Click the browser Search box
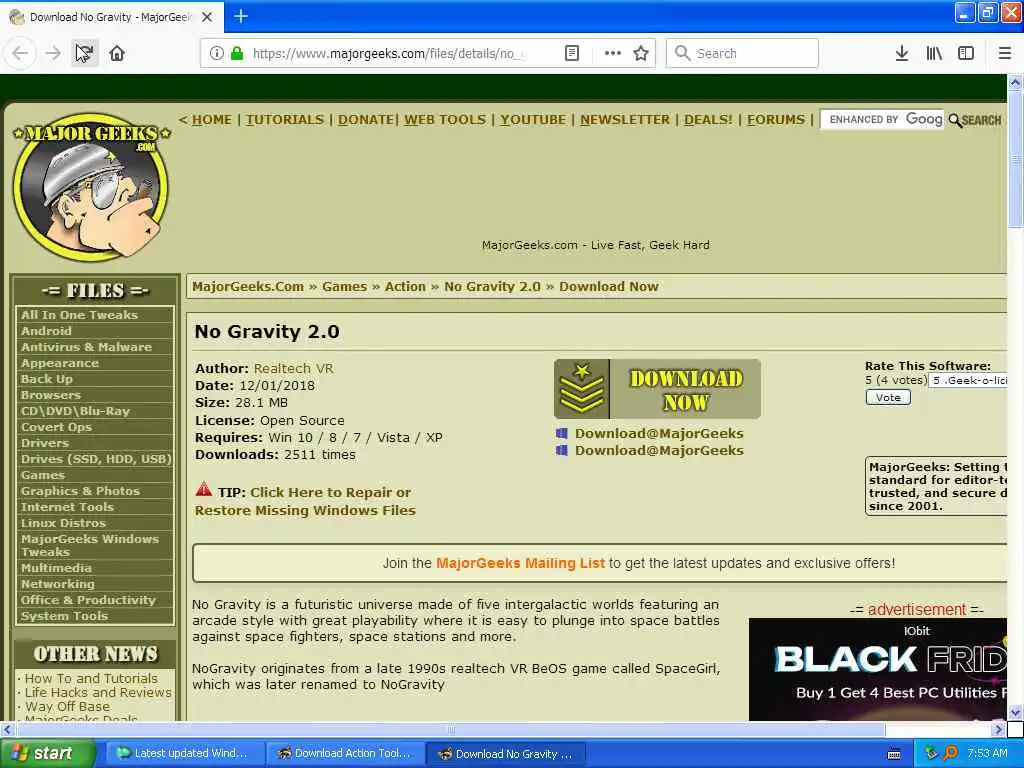 pos(743,54)
